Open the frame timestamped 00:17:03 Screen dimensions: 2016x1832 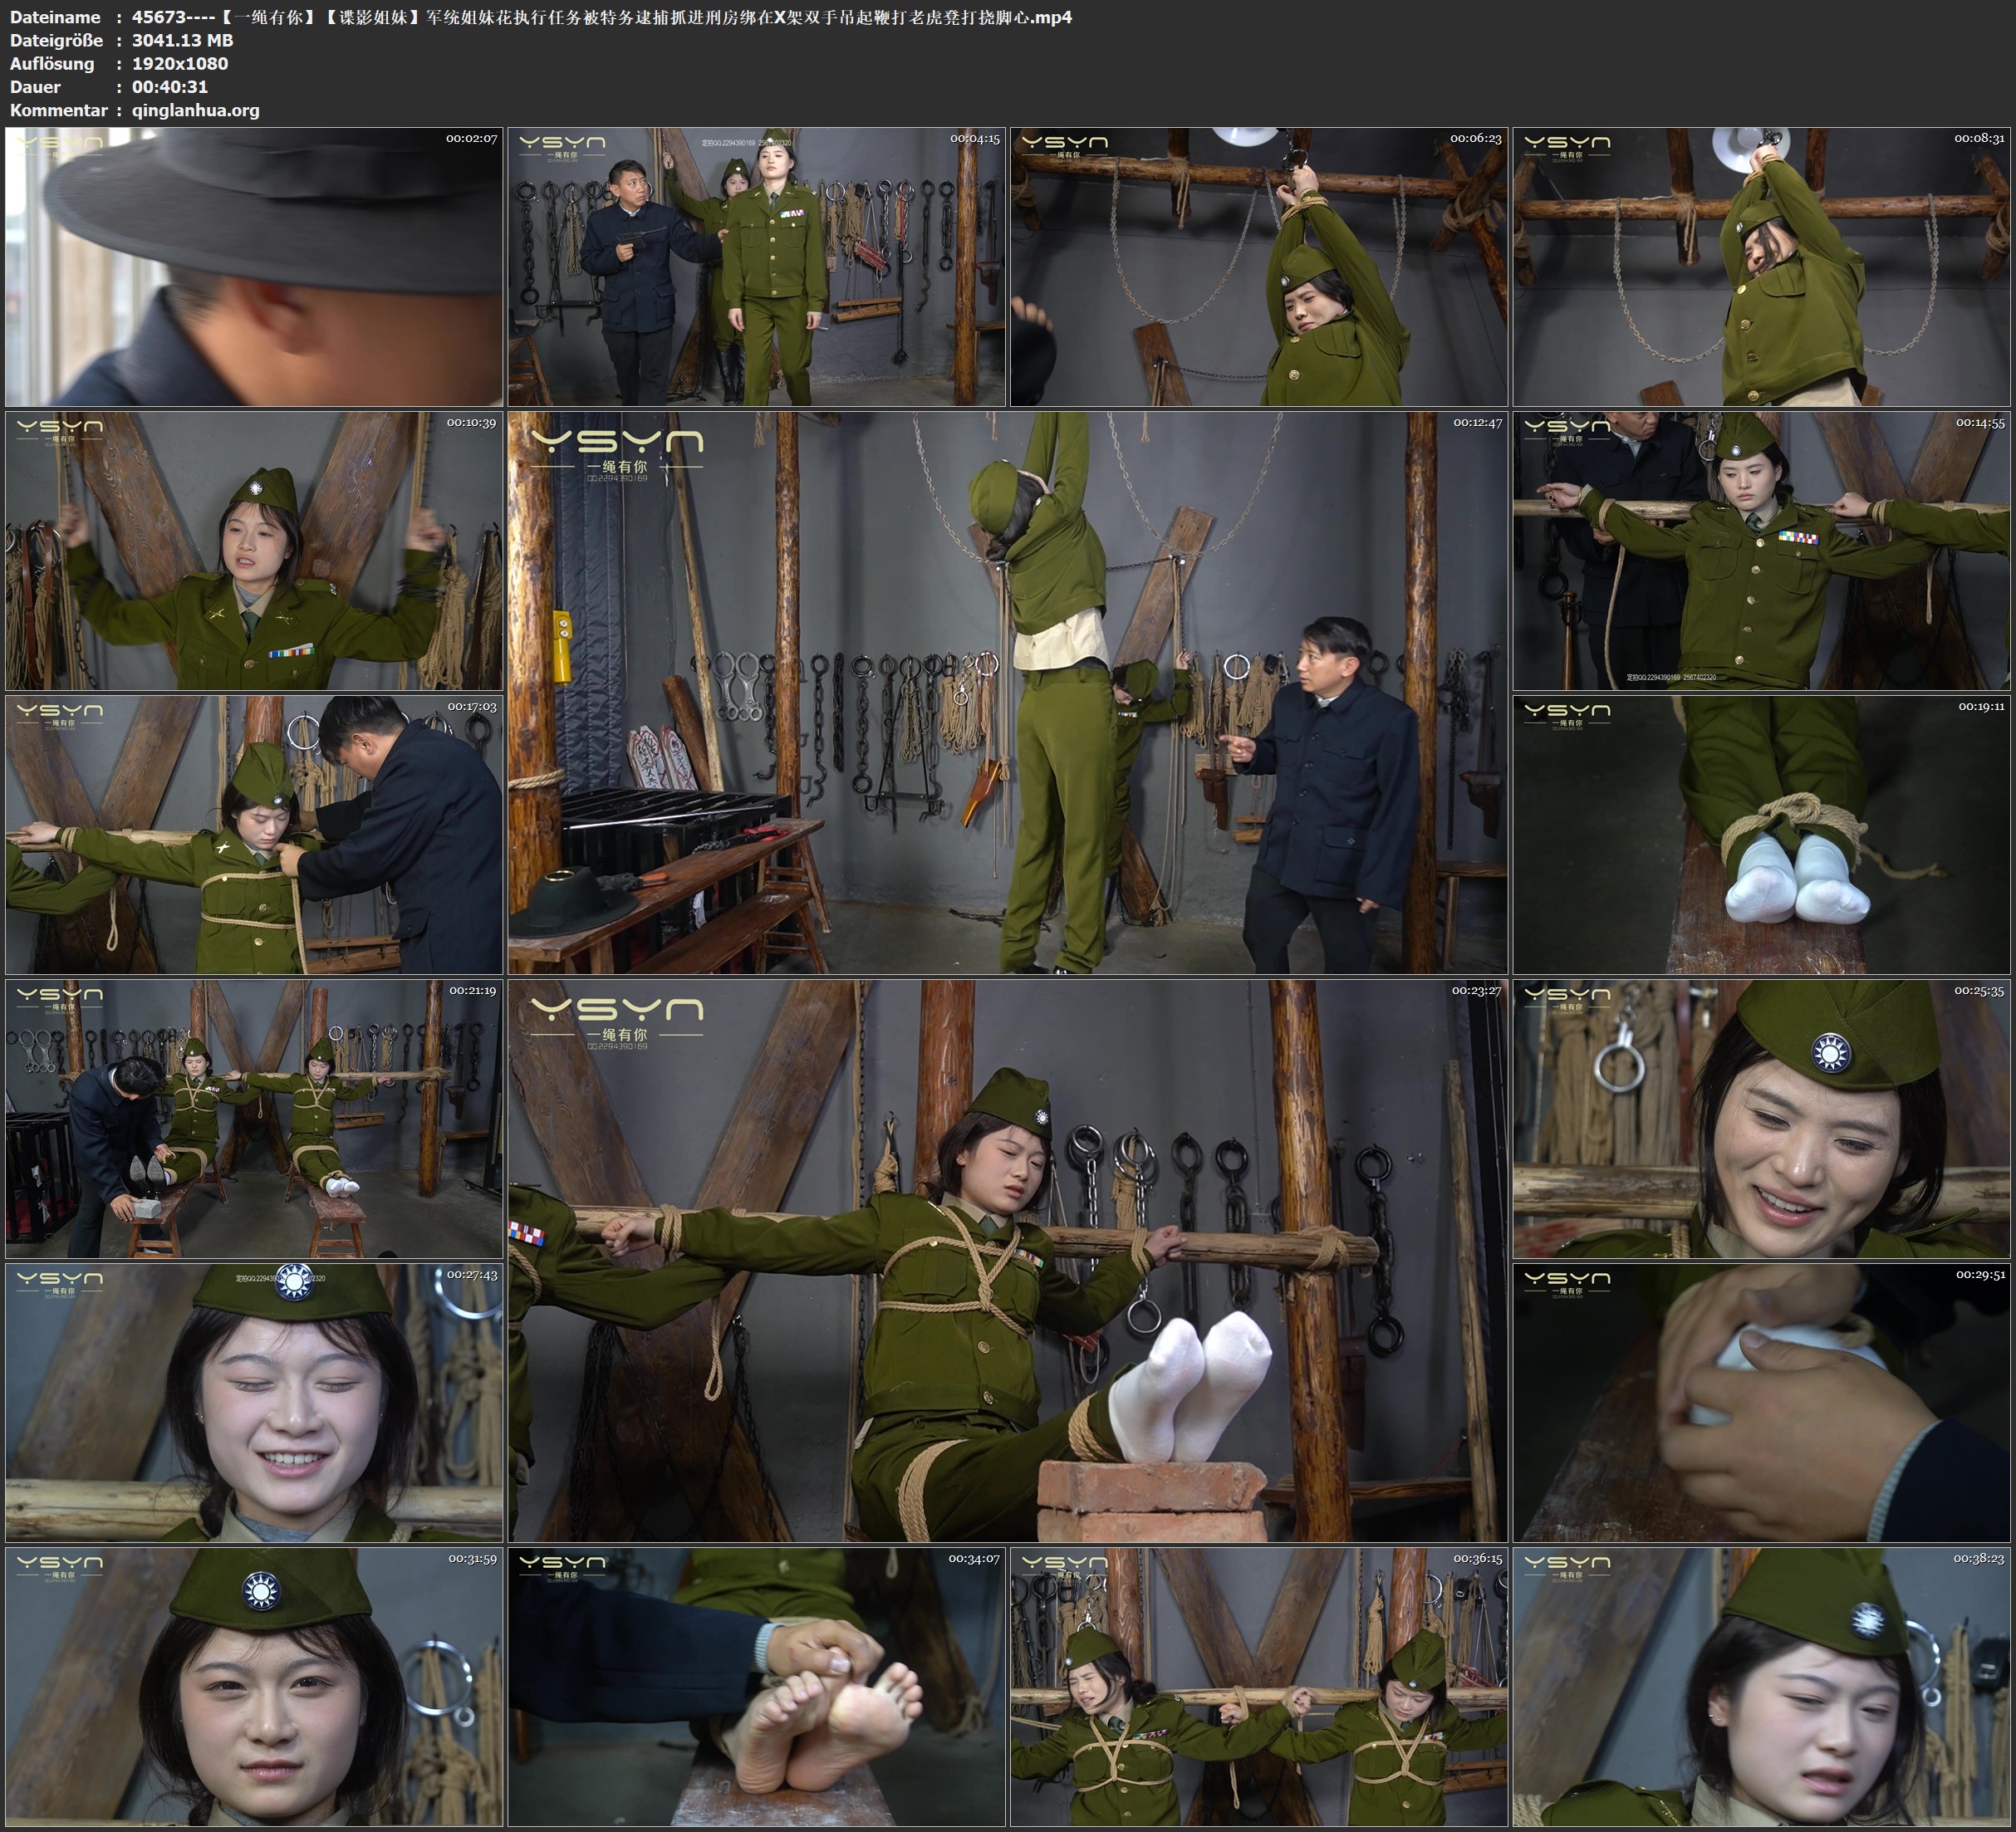(x=254, y=835)
